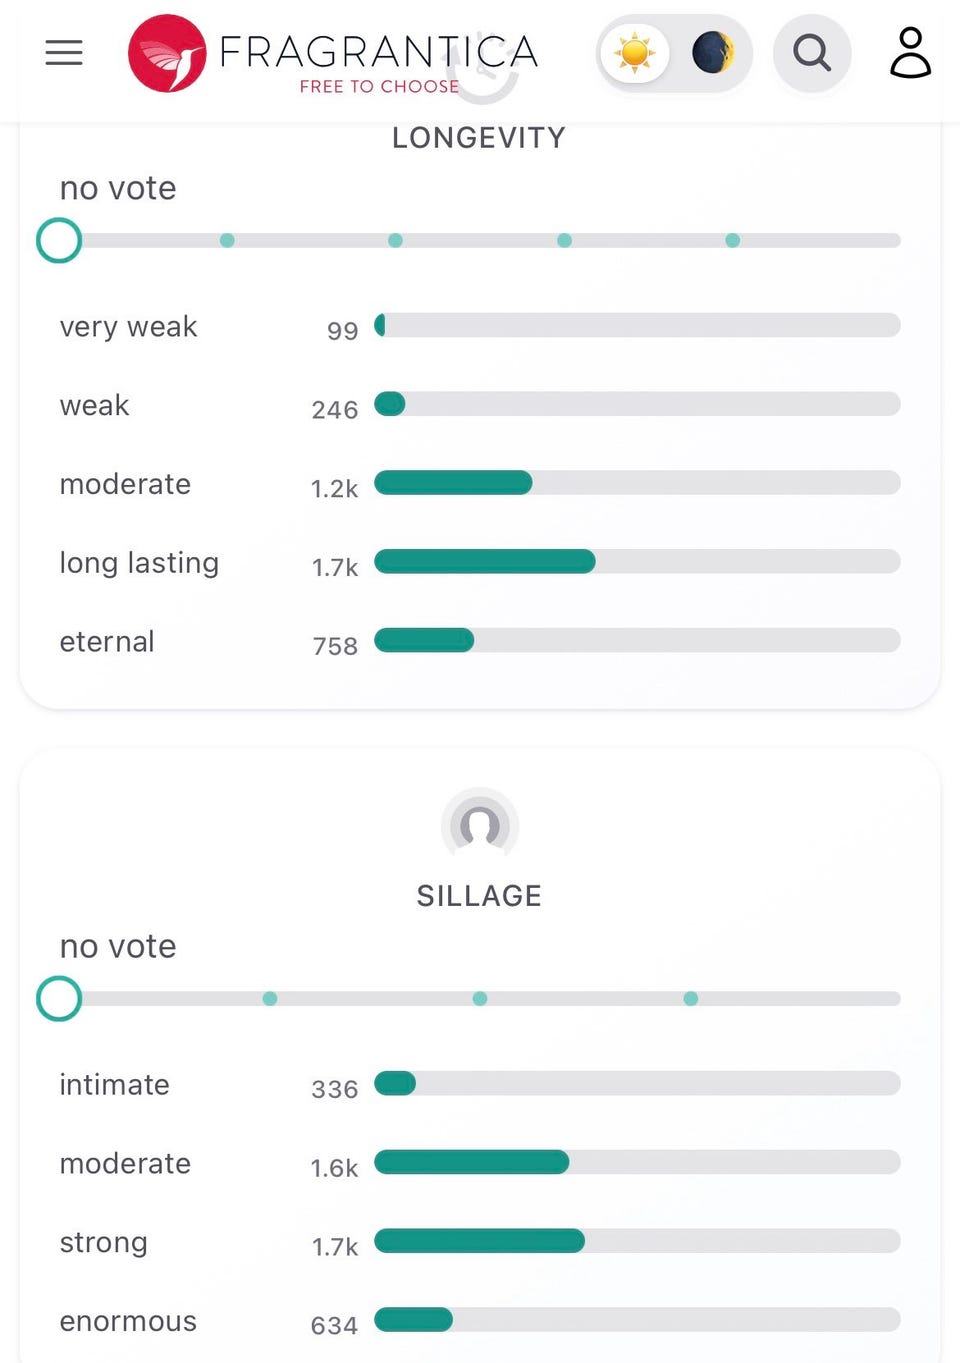
Task: Open the user profile icon
Action: (x=910, y=53)
